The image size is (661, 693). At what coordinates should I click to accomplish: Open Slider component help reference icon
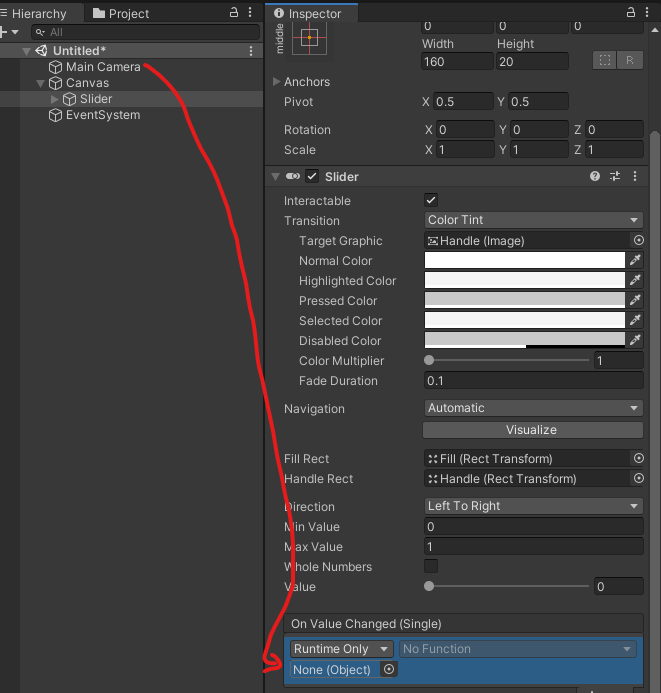[595, 176]
